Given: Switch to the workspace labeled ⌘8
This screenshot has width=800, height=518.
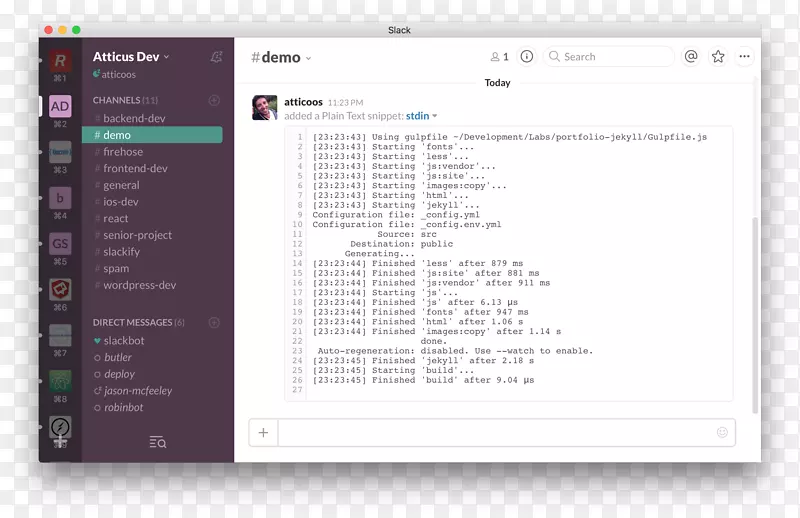Looking at the screenshot, I should click(x=60, y=381).
